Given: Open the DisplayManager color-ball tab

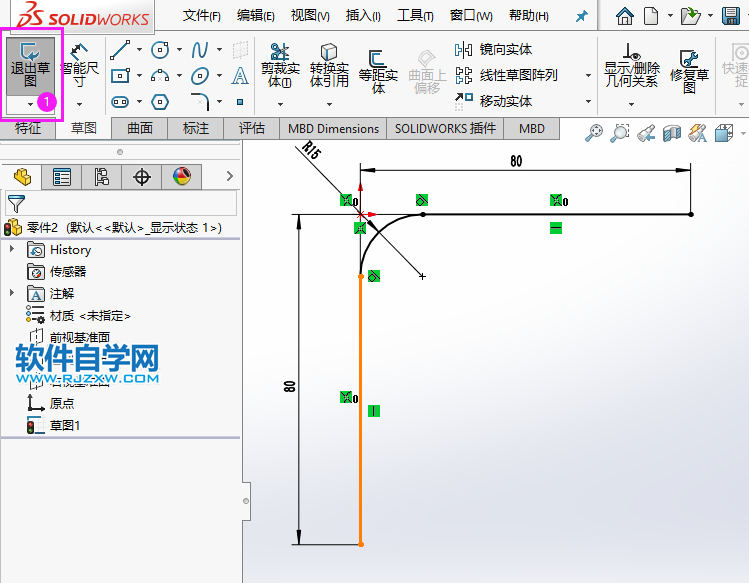Looking at the screenshot, I should (x=182, y=177).
